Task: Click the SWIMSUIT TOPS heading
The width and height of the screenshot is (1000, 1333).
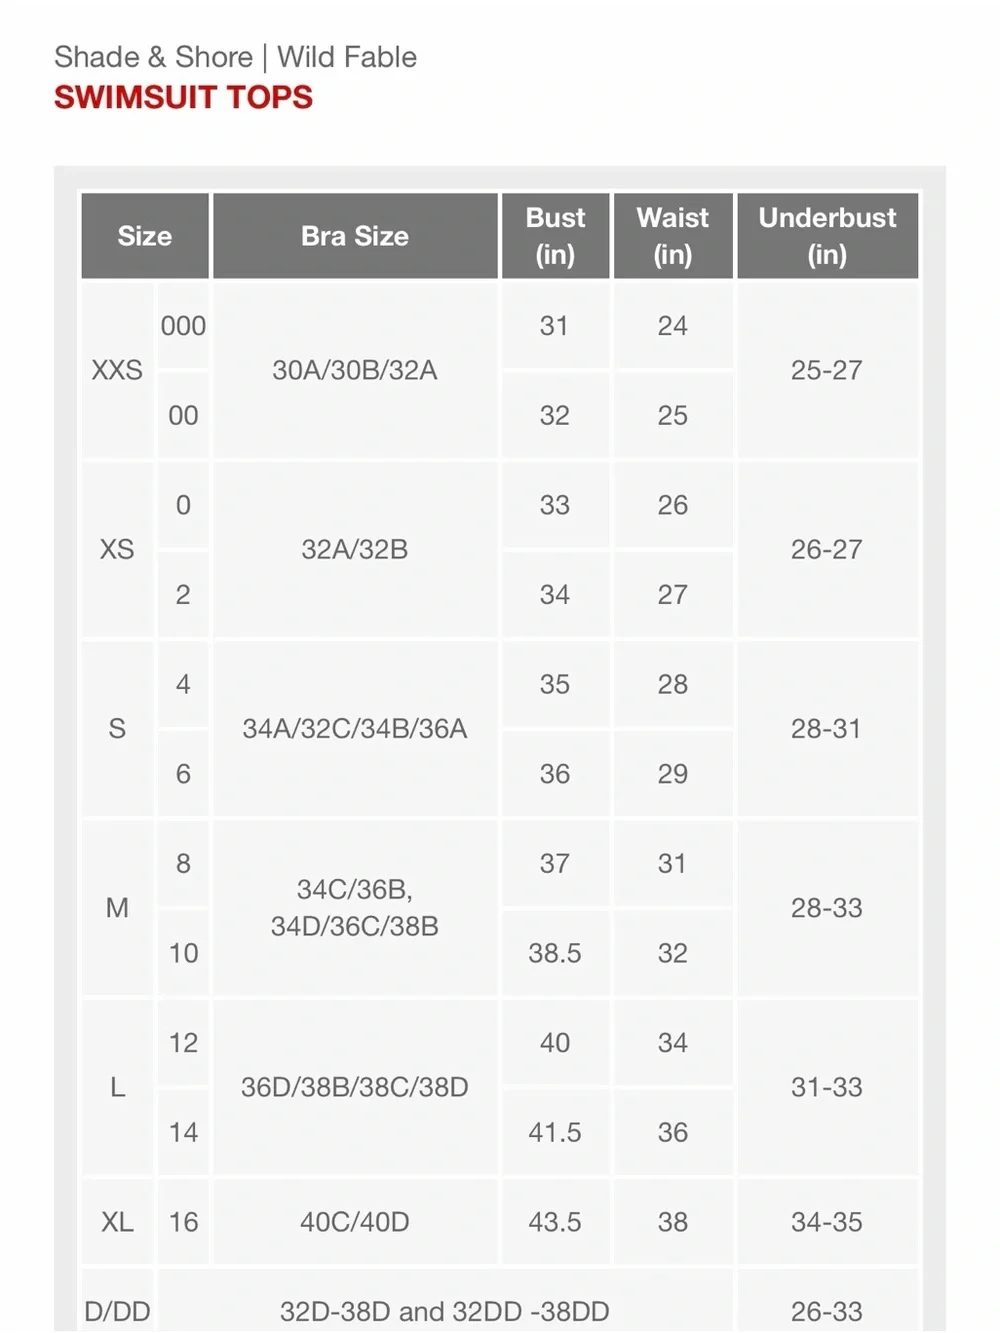Action: tap(183, 97)
